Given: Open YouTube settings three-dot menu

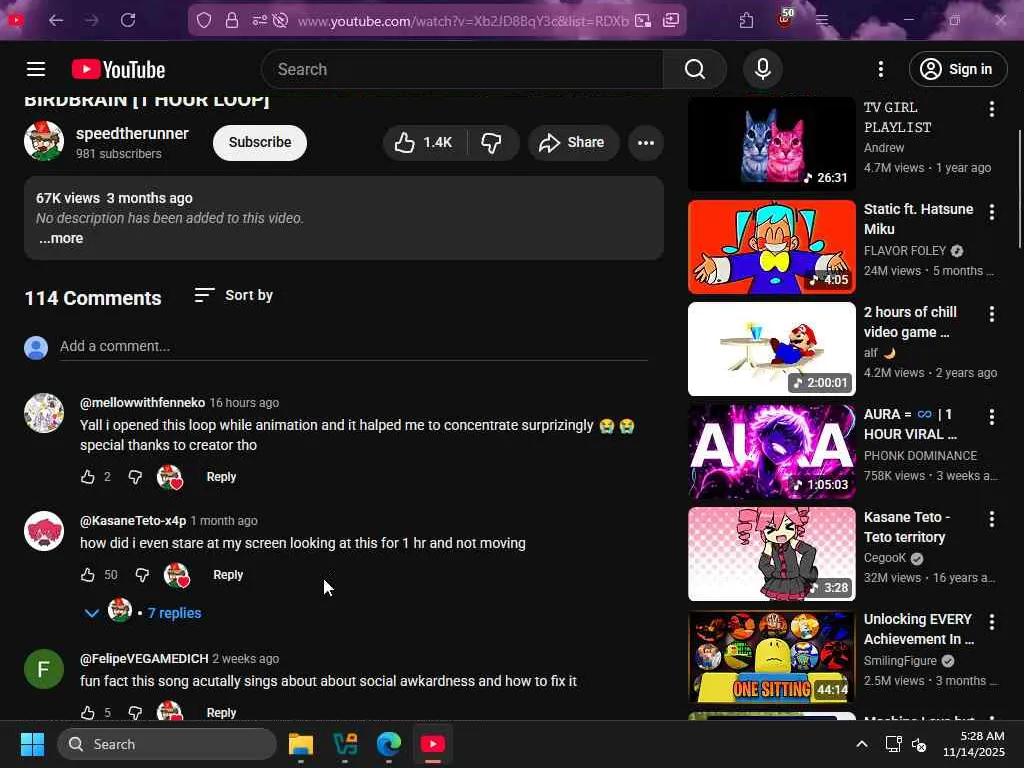Looking at the screenshot, I should click(881, 69).
